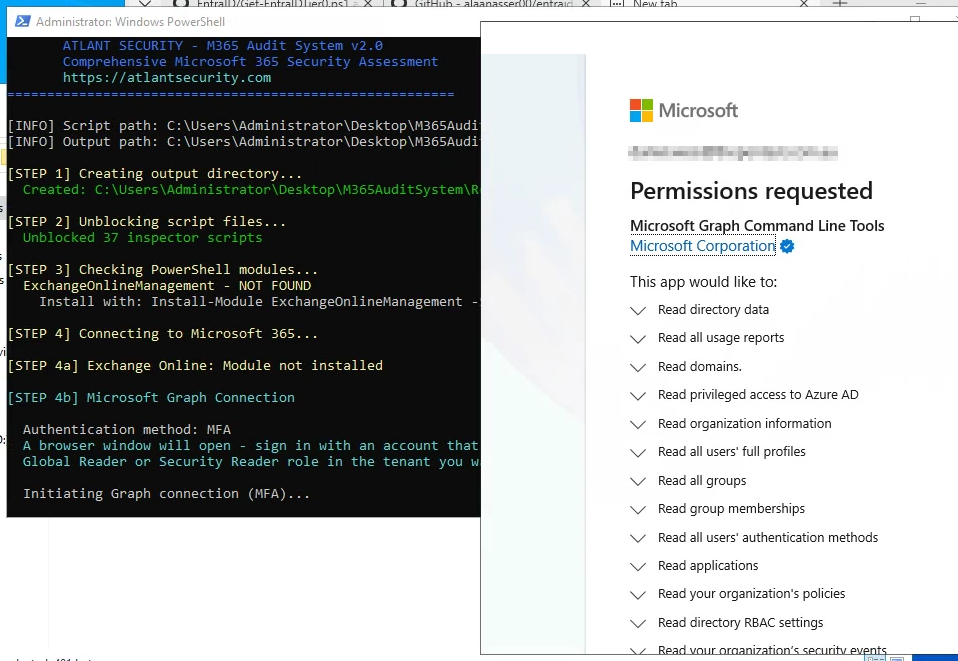Expand the Read all groups permission
Screen dimensions: 958x661
(x=638, y=481)
